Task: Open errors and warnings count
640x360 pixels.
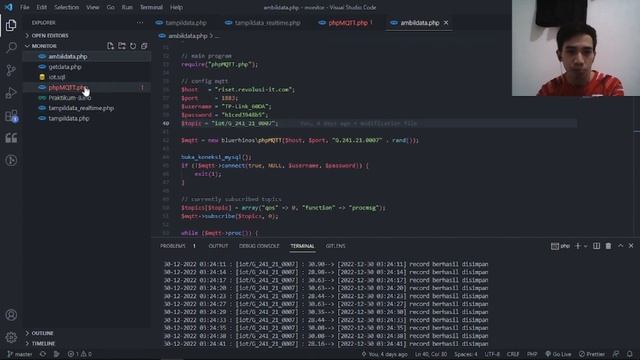Action: coord(80,354)
